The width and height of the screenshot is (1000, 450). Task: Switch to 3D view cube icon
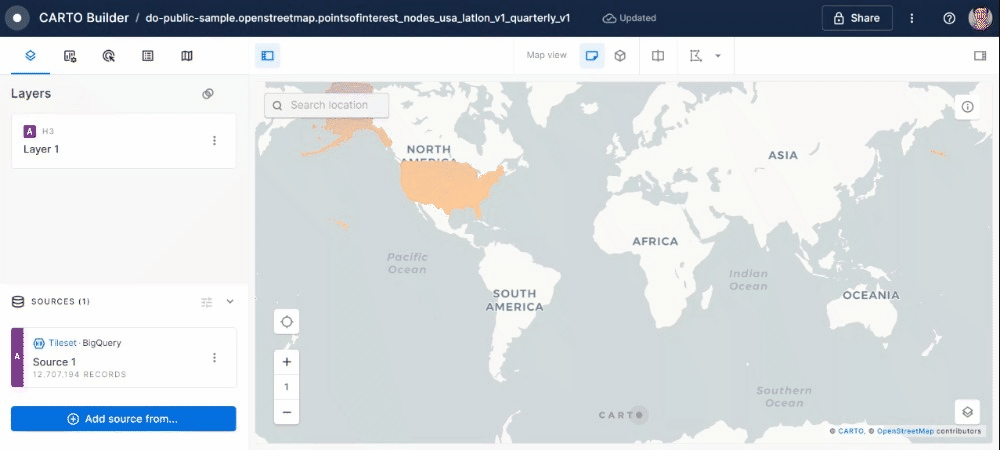(620, 56)
